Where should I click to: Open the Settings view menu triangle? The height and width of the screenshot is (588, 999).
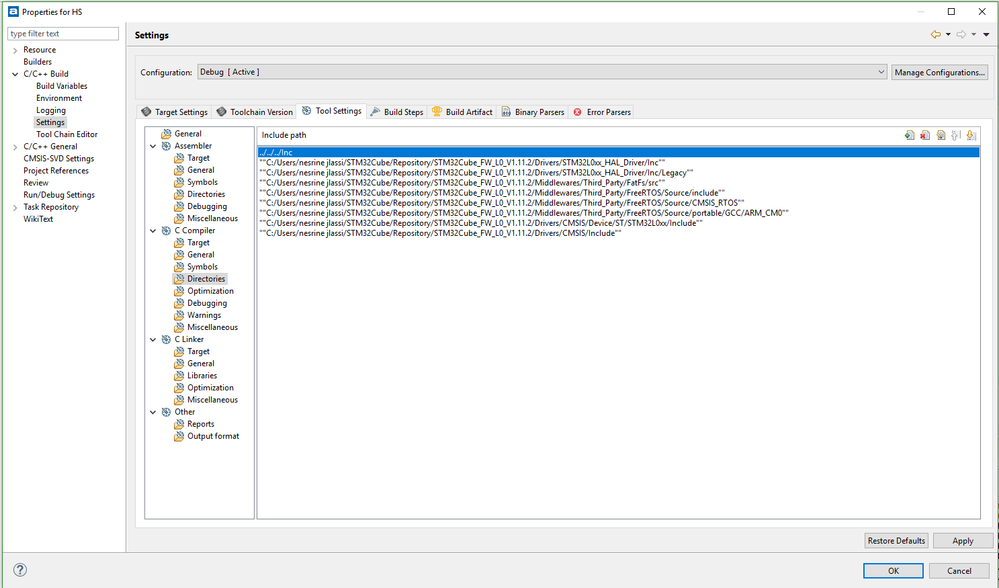[986, 35]
